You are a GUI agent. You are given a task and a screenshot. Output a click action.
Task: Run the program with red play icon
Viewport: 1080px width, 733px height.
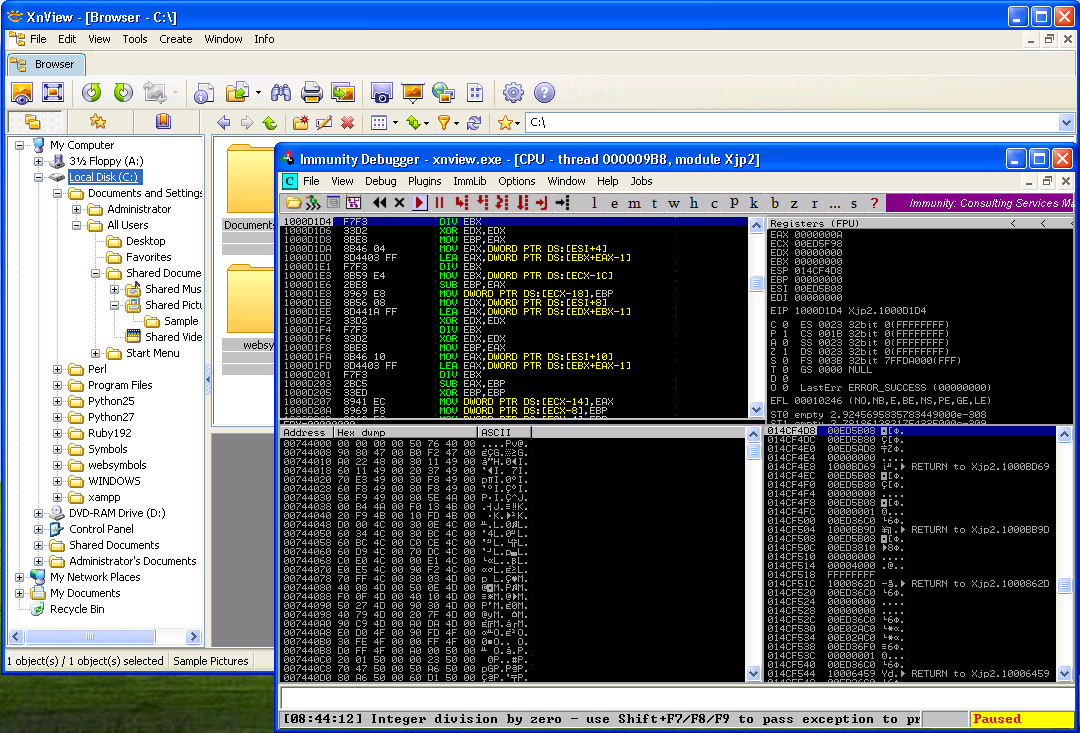pyautogui.click(x=419, y=203)
